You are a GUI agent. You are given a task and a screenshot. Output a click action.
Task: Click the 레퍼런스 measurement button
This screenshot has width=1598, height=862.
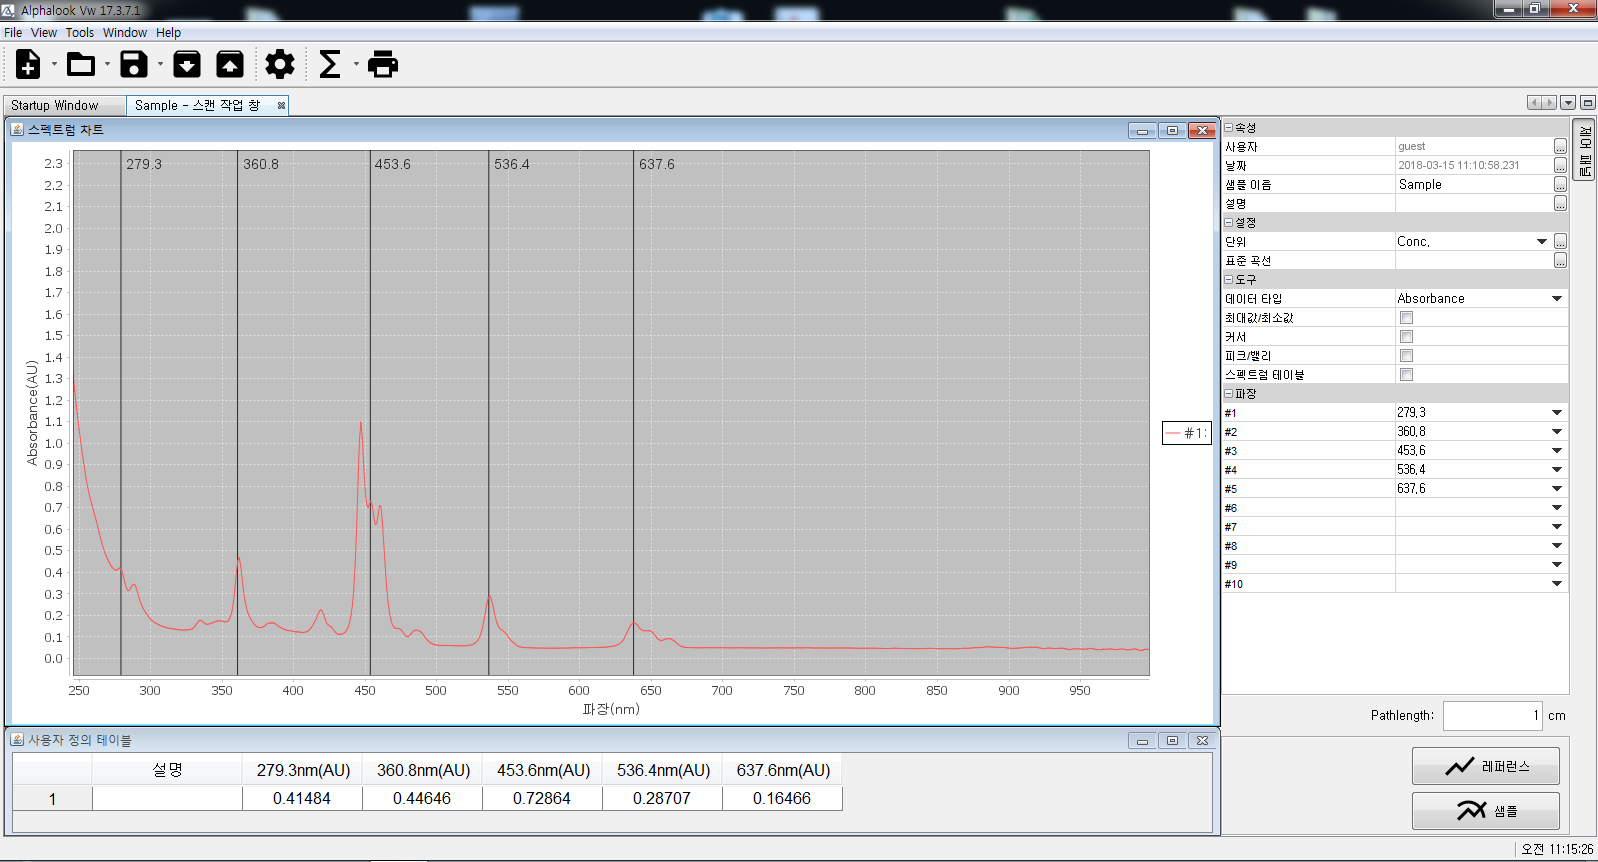coord(1485,766)
